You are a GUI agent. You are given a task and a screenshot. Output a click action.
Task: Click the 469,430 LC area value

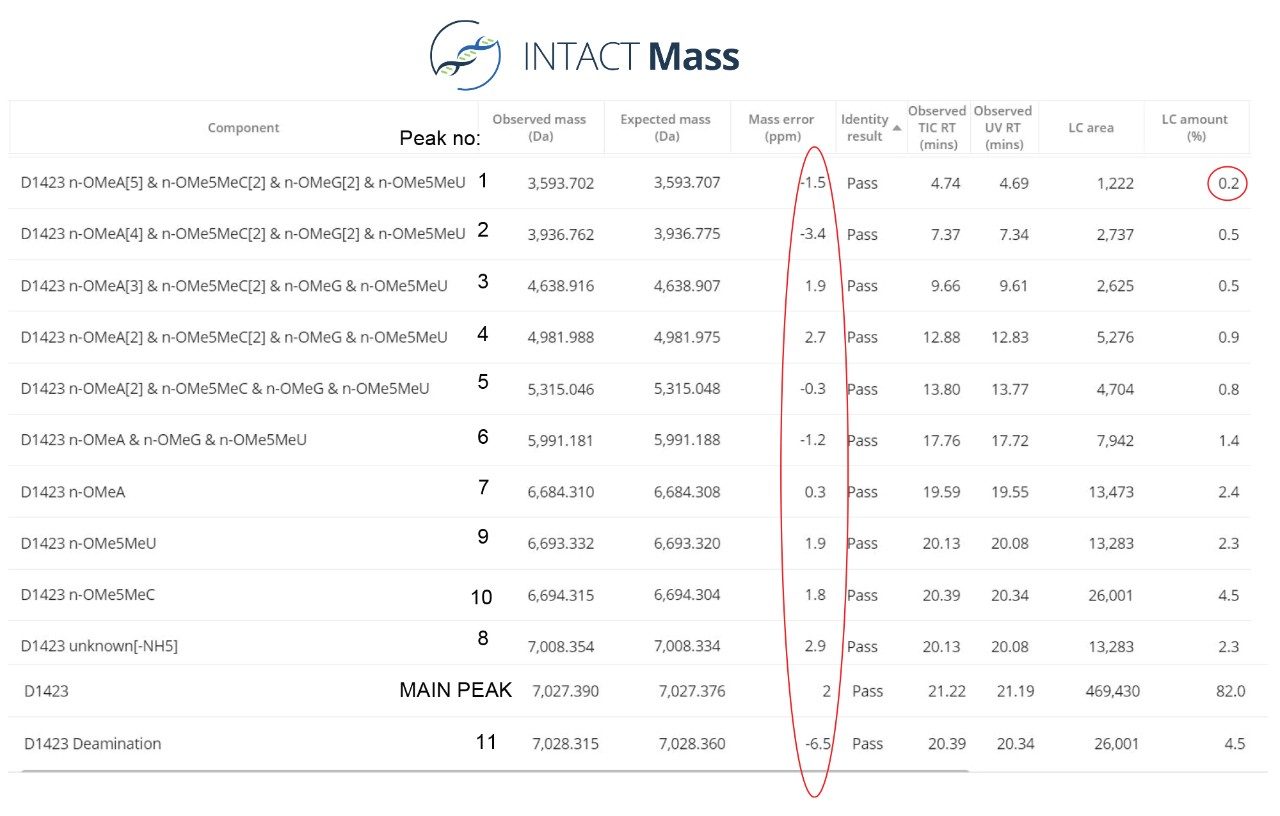[1113, 690]
